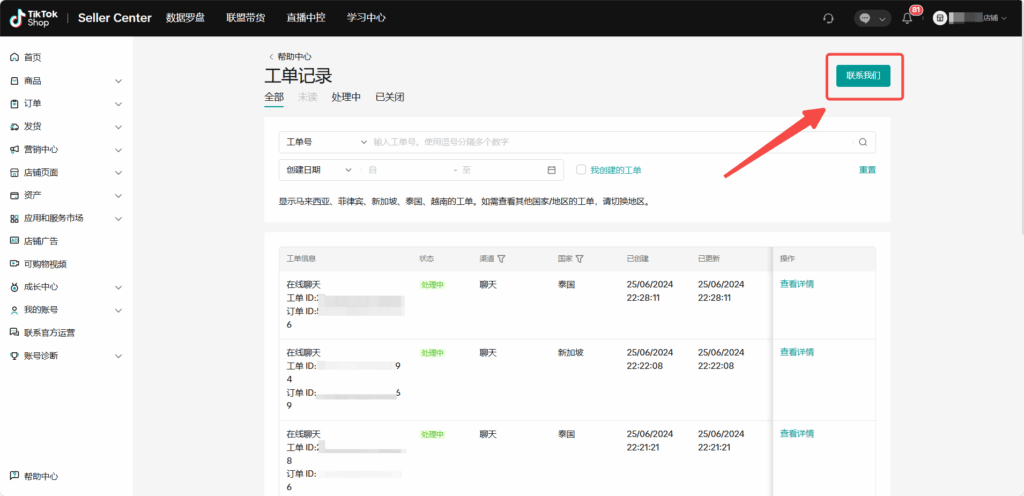Expand the 店铺页面 sidebar chevron
The width and height of the screenshot is (1024, 496).
coord(118,173)
